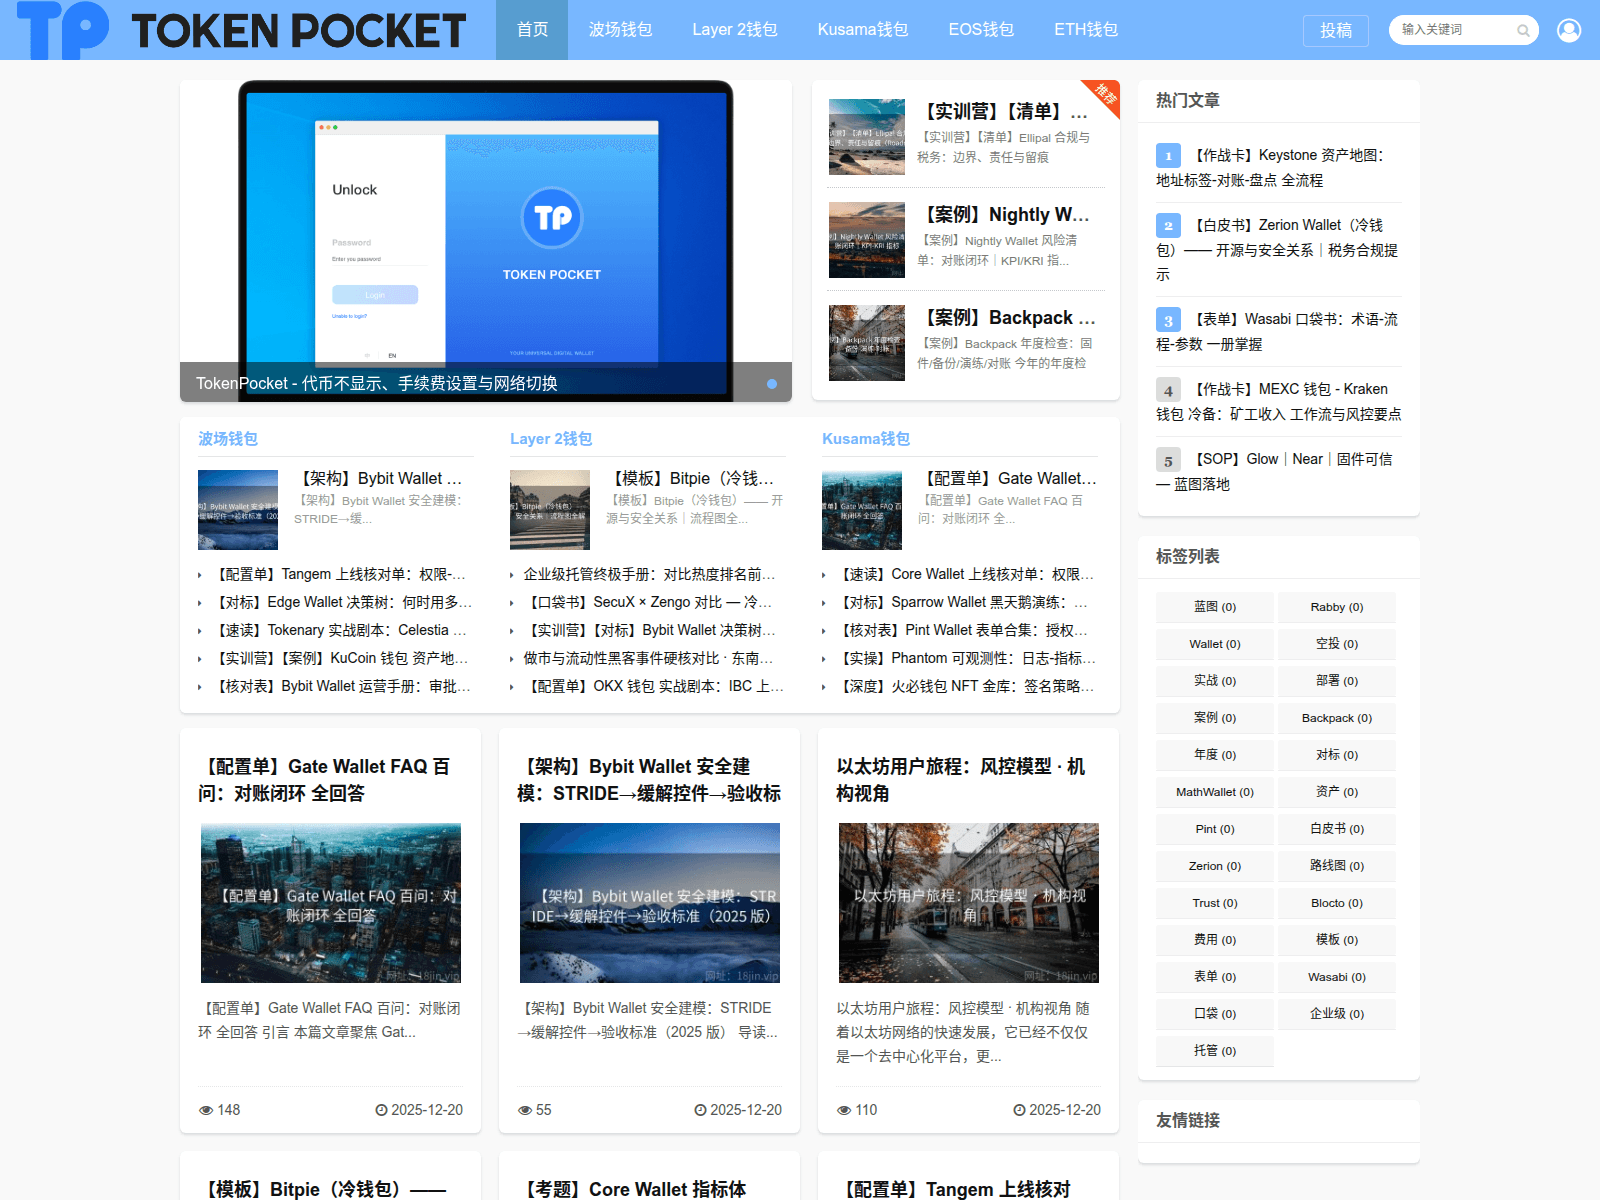This screenshot has height=1200, width=1600.
Task: Click rank 1 badge in hot articles
Action: (x=1168, y=156)
